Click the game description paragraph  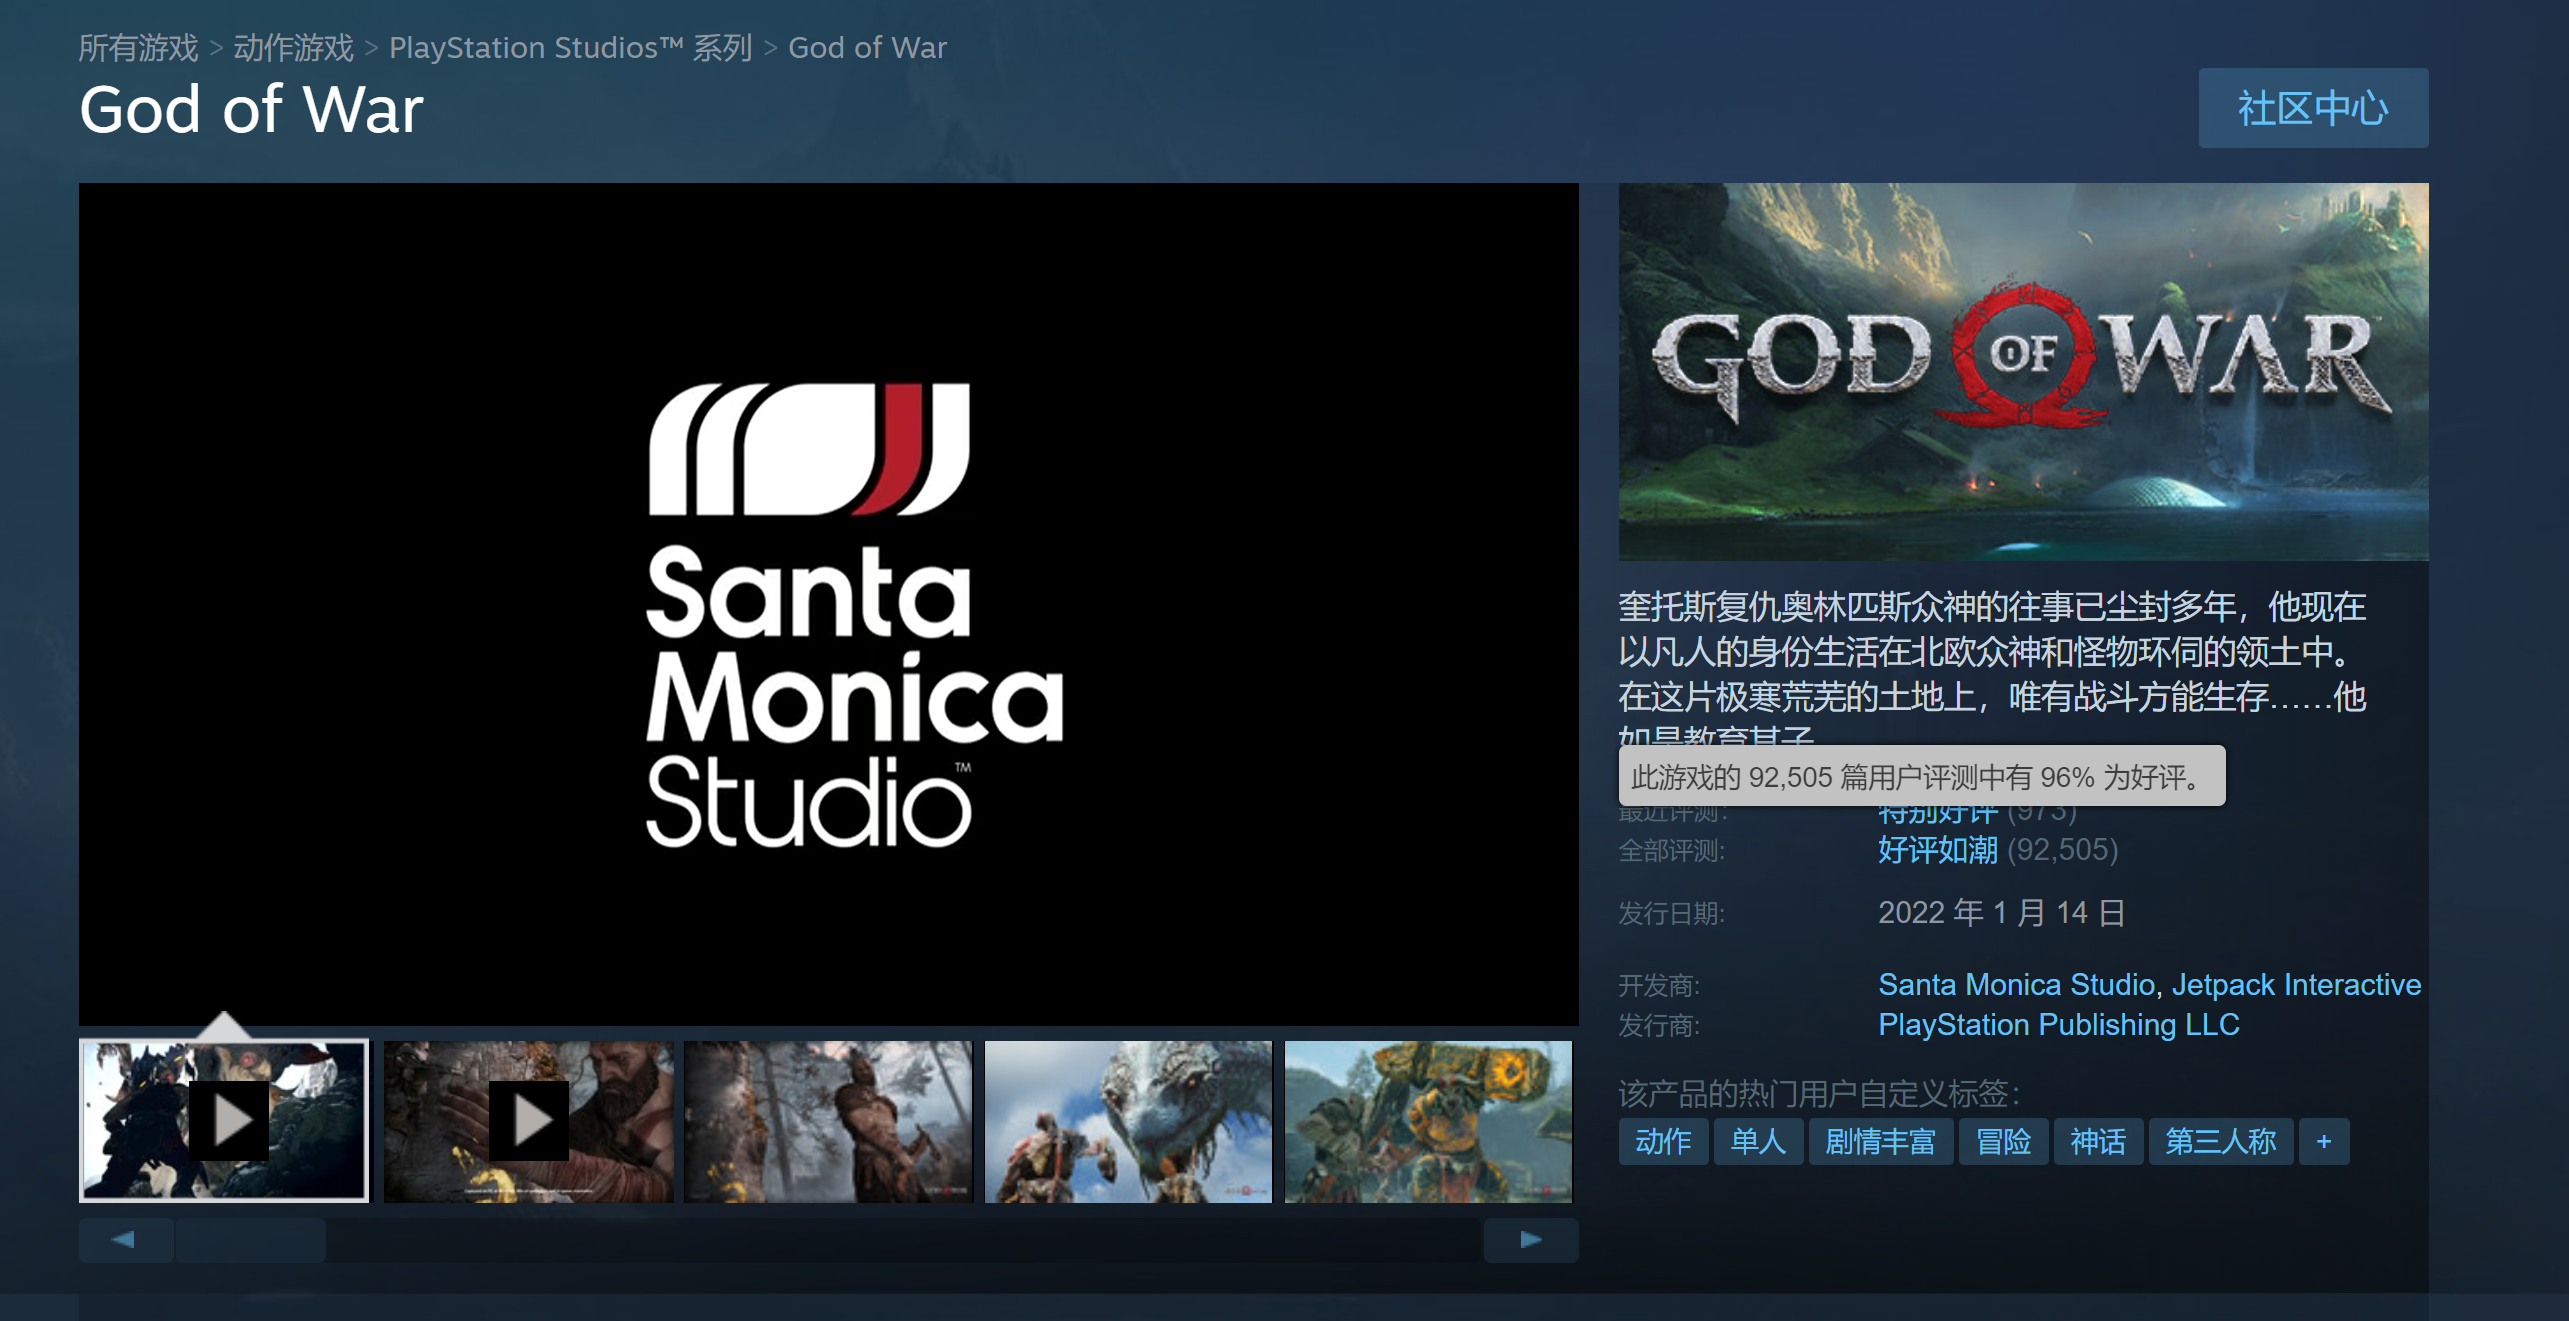coord(1992,665)
